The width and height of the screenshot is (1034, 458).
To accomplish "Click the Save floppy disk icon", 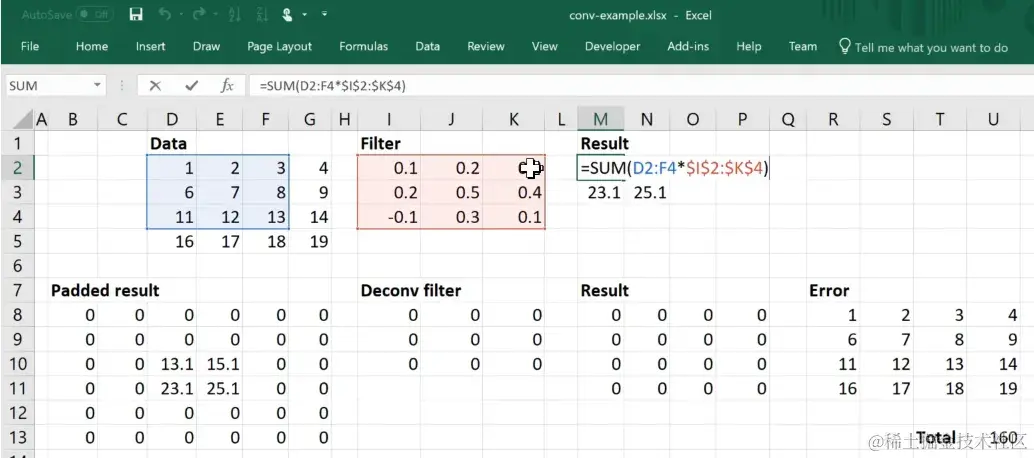I will [x=137, y=14].
